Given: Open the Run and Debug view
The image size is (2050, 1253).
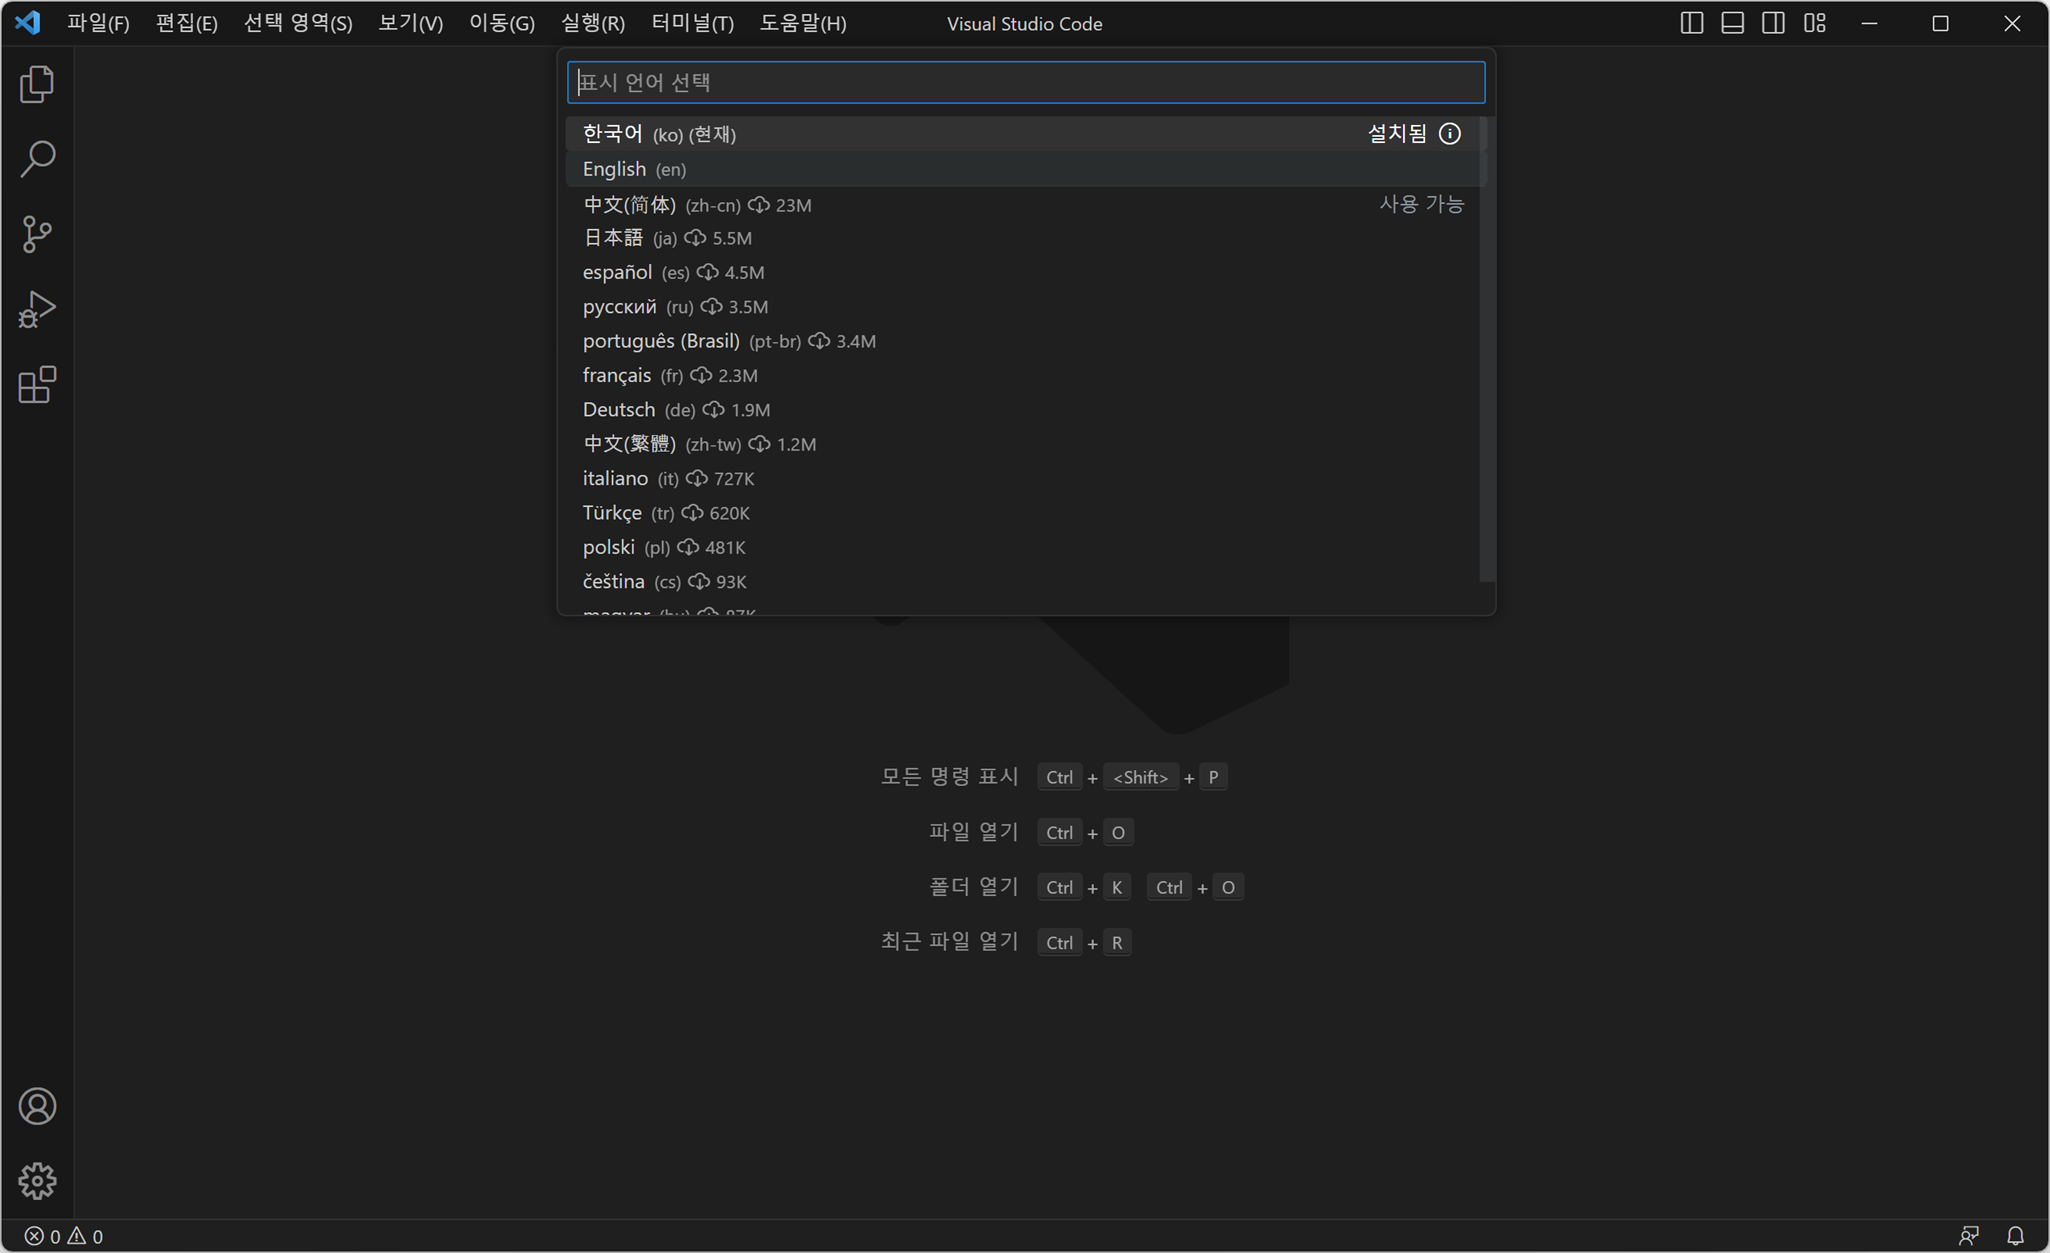Looking at the screenshot, I should coord(37,309).
